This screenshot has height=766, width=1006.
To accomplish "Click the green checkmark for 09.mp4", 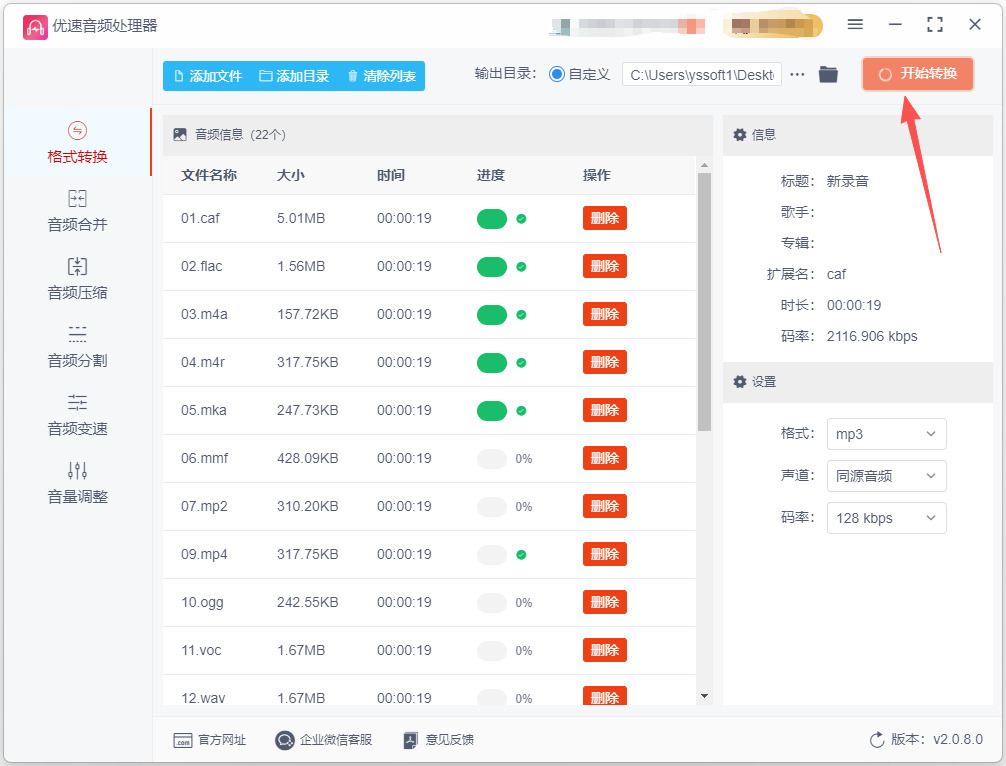I will pos(522,555).
